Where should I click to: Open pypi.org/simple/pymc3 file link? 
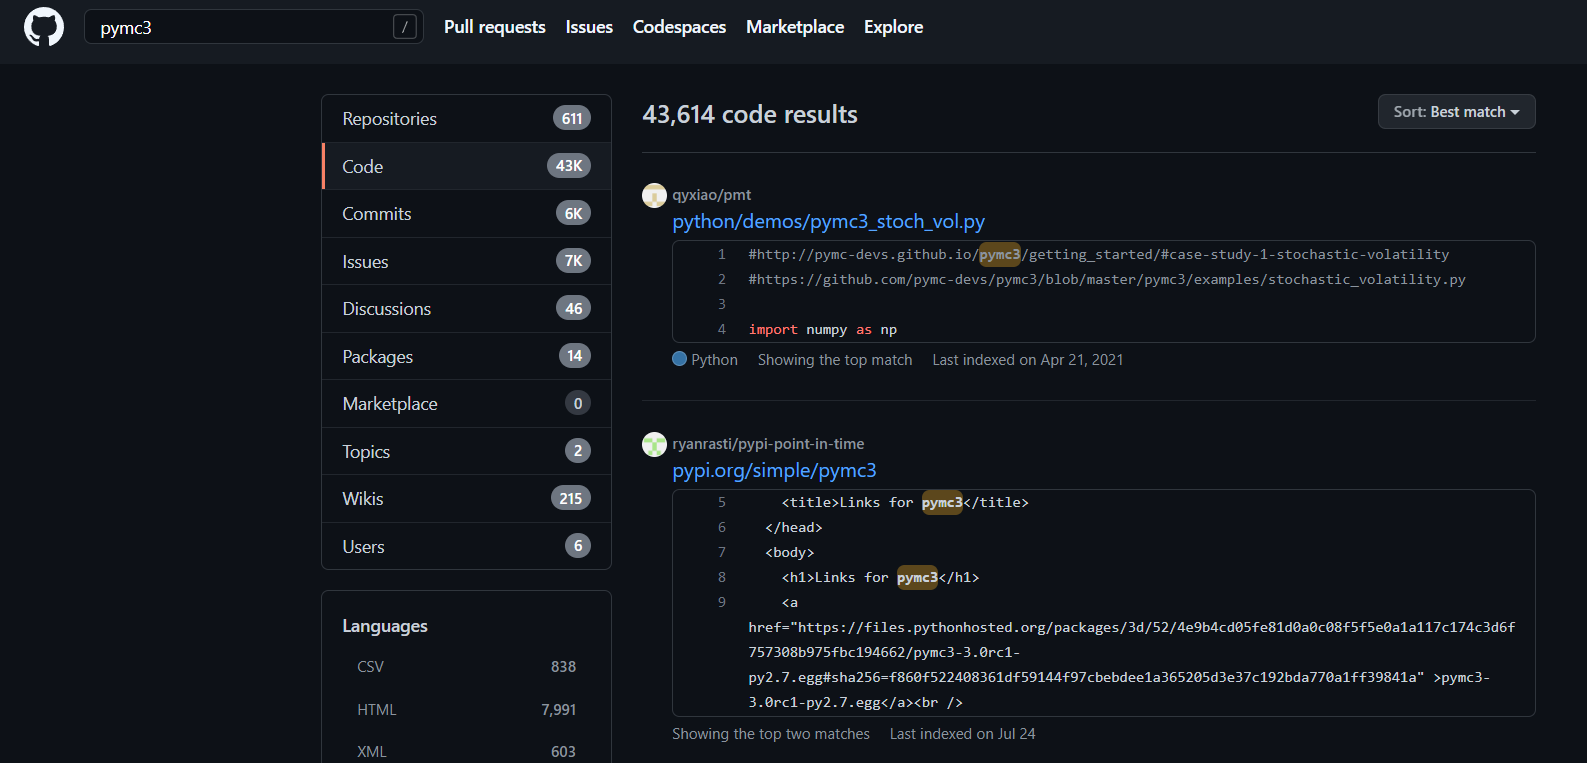point(774,470)
